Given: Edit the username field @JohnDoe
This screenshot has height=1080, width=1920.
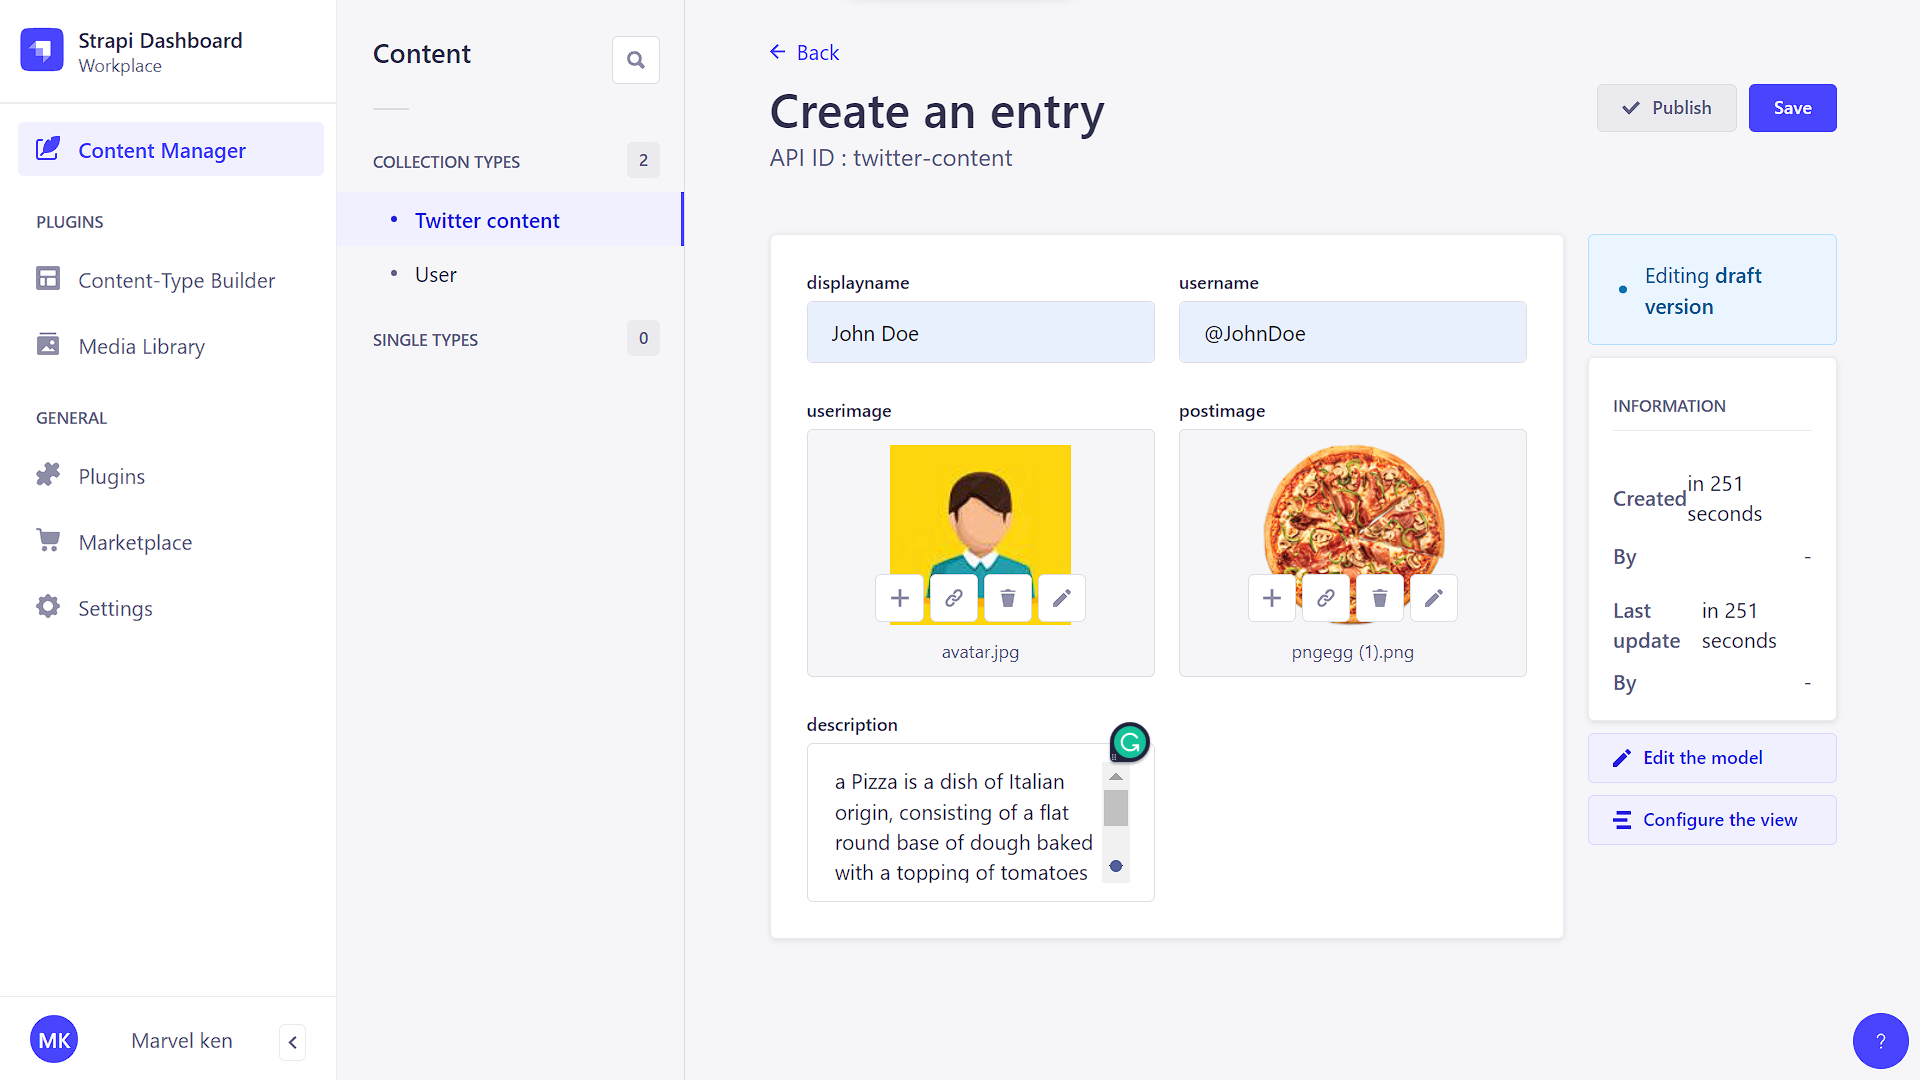Looking at the screenshot, I should point(1352,333).
